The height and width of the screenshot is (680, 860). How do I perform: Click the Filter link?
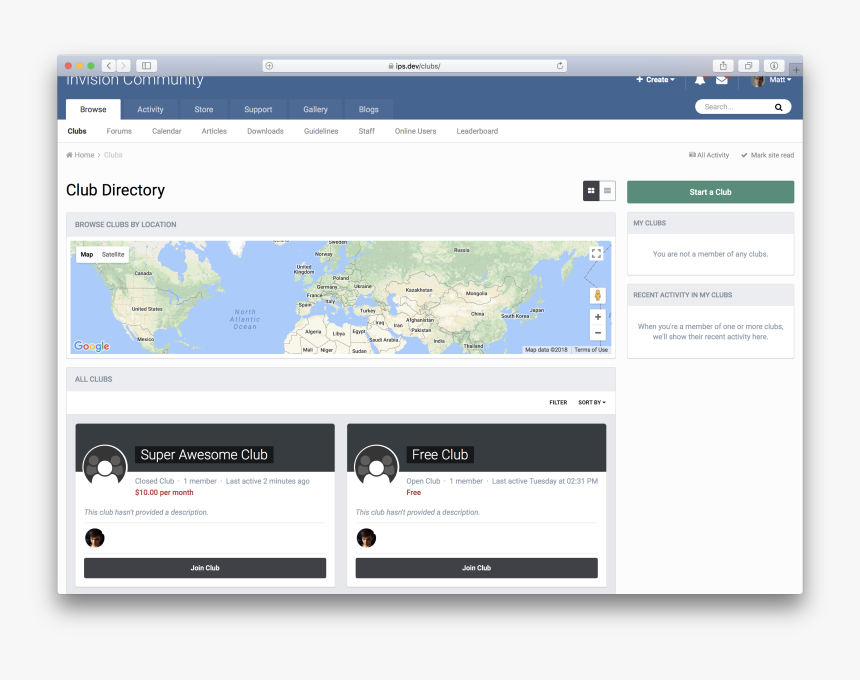(558, 403)
